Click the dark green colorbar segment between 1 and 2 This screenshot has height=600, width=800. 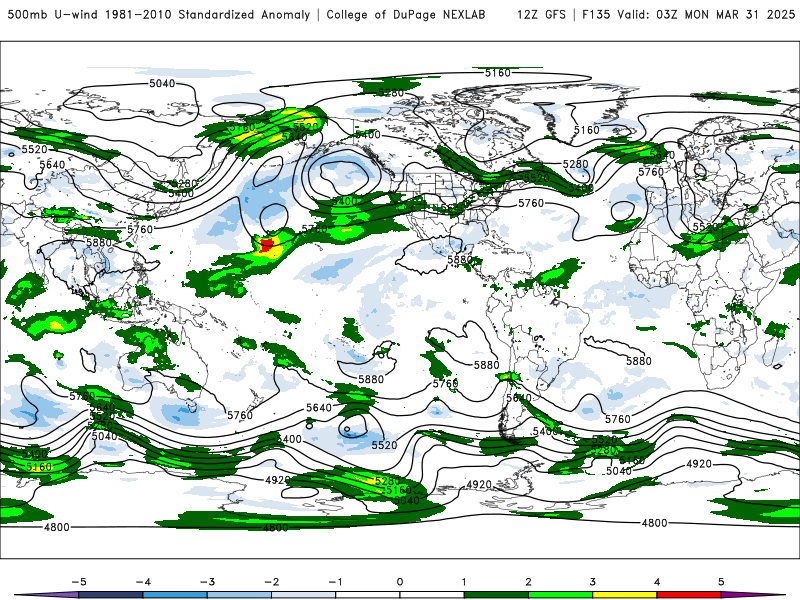(x=496, y=595)
